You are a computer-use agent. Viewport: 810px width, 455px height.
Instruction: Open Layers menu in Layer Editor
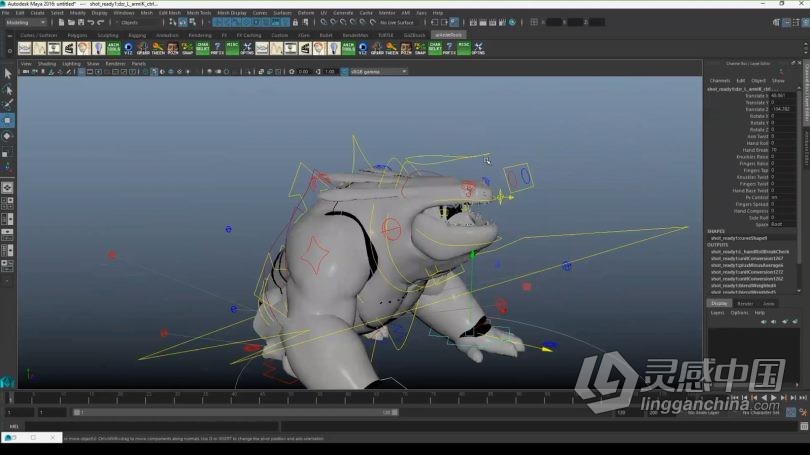click(718, 313)
